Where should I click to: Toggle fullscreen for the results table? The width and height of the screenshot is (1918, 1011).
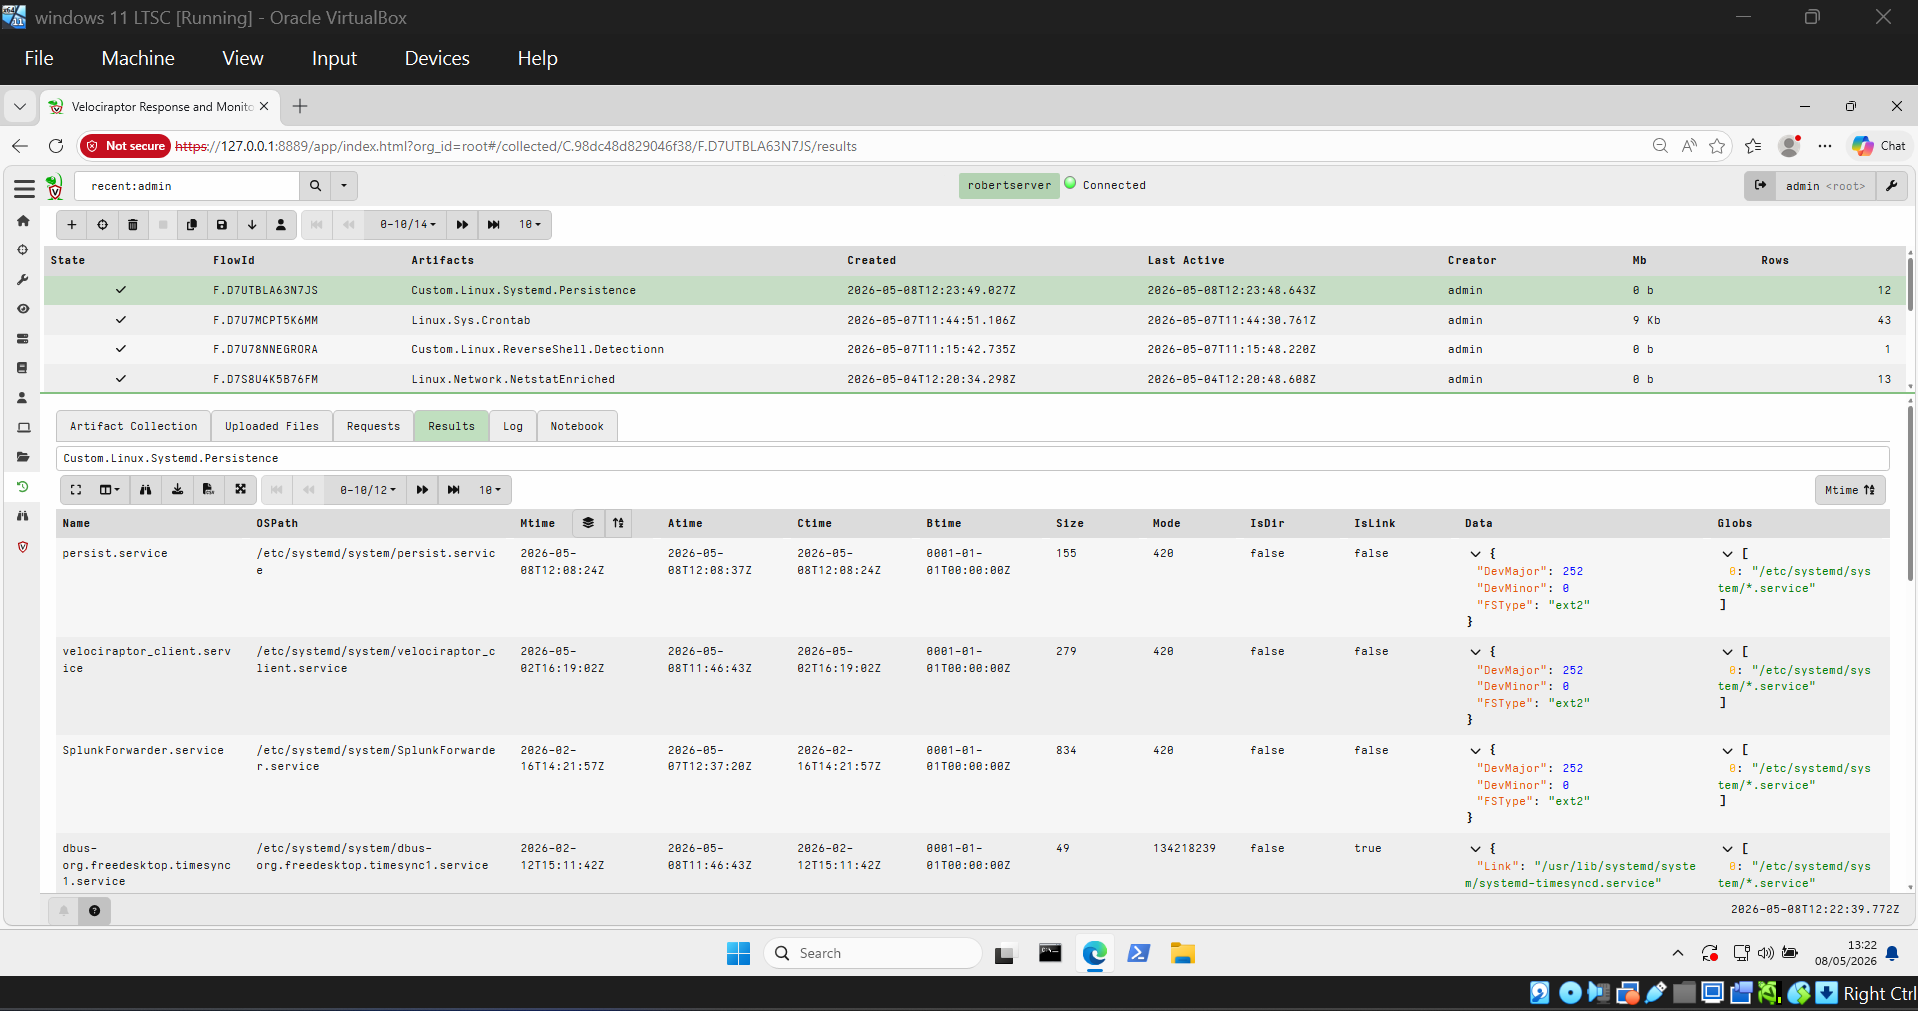tap(76, 490)
